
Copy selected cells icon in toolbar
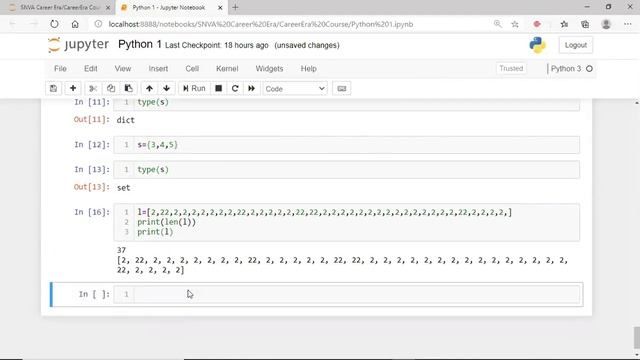tap(111, 89)
